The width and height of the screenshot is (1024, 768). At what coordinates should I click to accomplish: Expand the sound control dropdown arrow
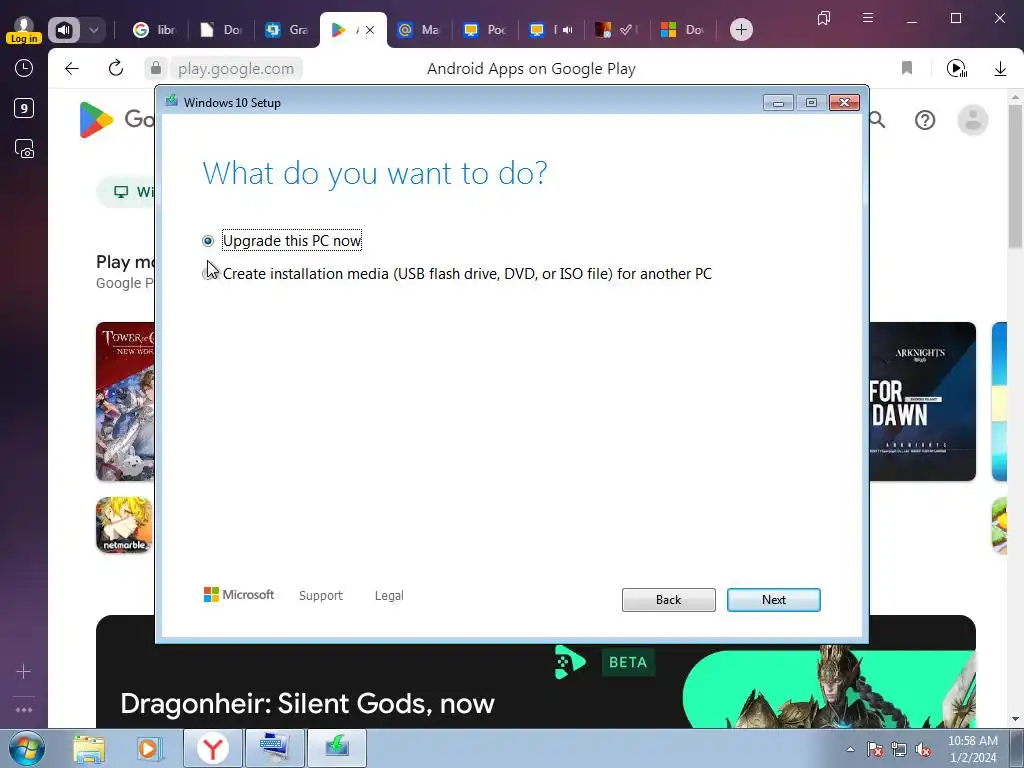click(x=93, y=30)
